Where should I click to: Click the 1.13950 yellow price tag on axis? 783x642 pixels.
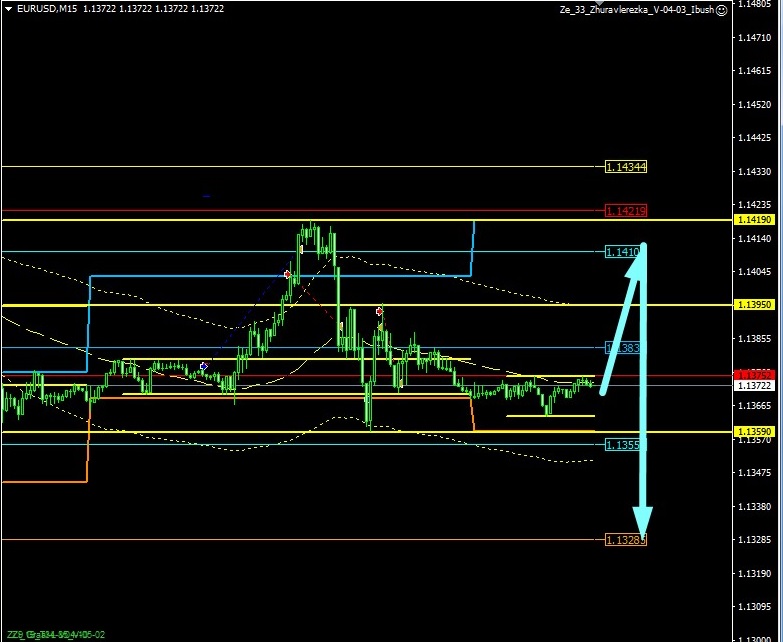(x=754, y=305)
